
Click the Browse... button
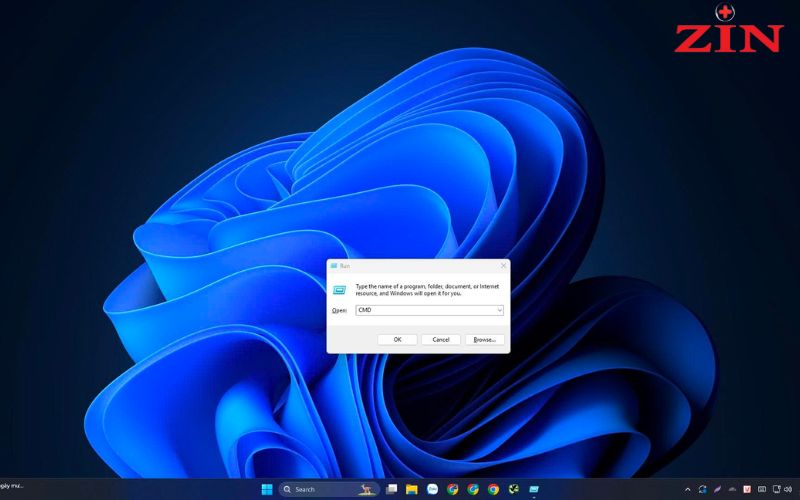click(x=485, y=340)
